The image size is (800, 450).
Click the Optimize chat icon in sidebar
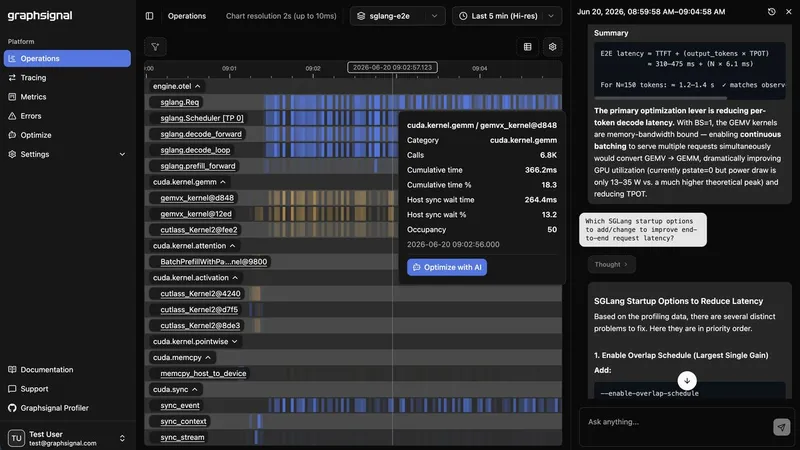coord(12,135)
